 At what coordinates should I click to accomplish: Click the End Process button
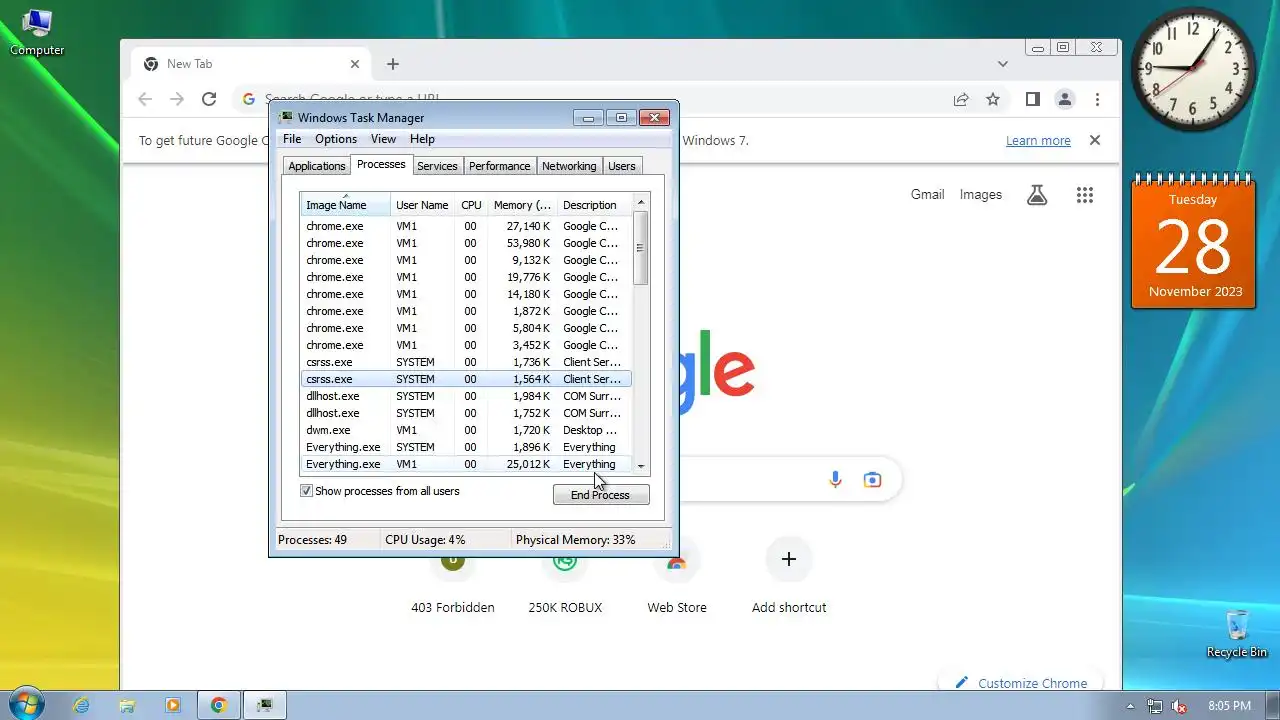click(x=600, y=495)
